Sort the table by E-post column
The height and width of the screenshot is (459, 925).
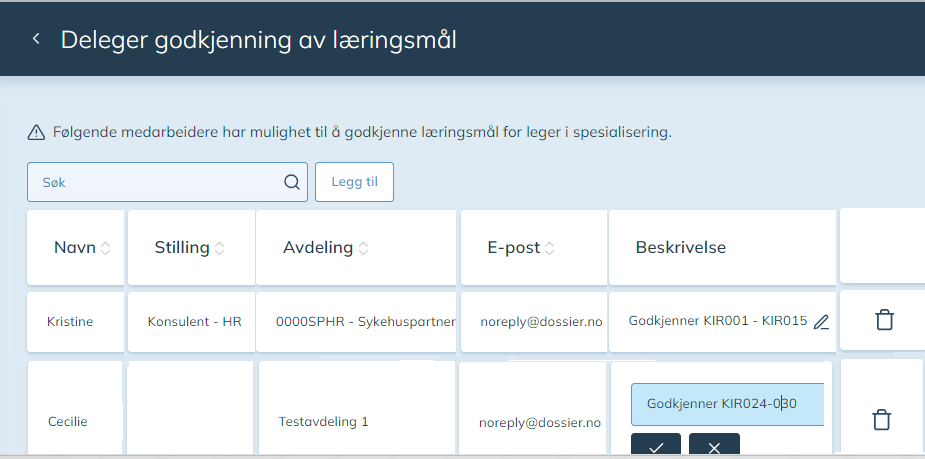(x=549, y=248)
